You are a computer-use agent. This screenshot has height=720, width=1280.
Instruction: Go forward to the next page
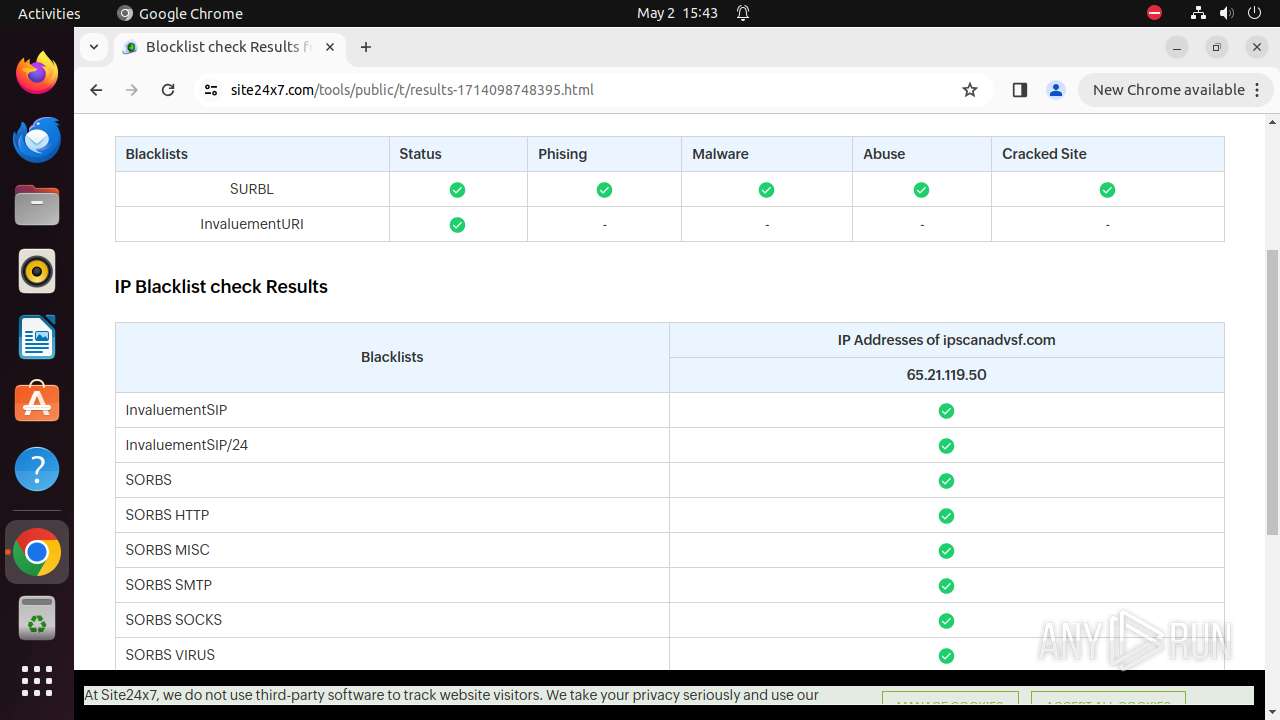(132, 90)
